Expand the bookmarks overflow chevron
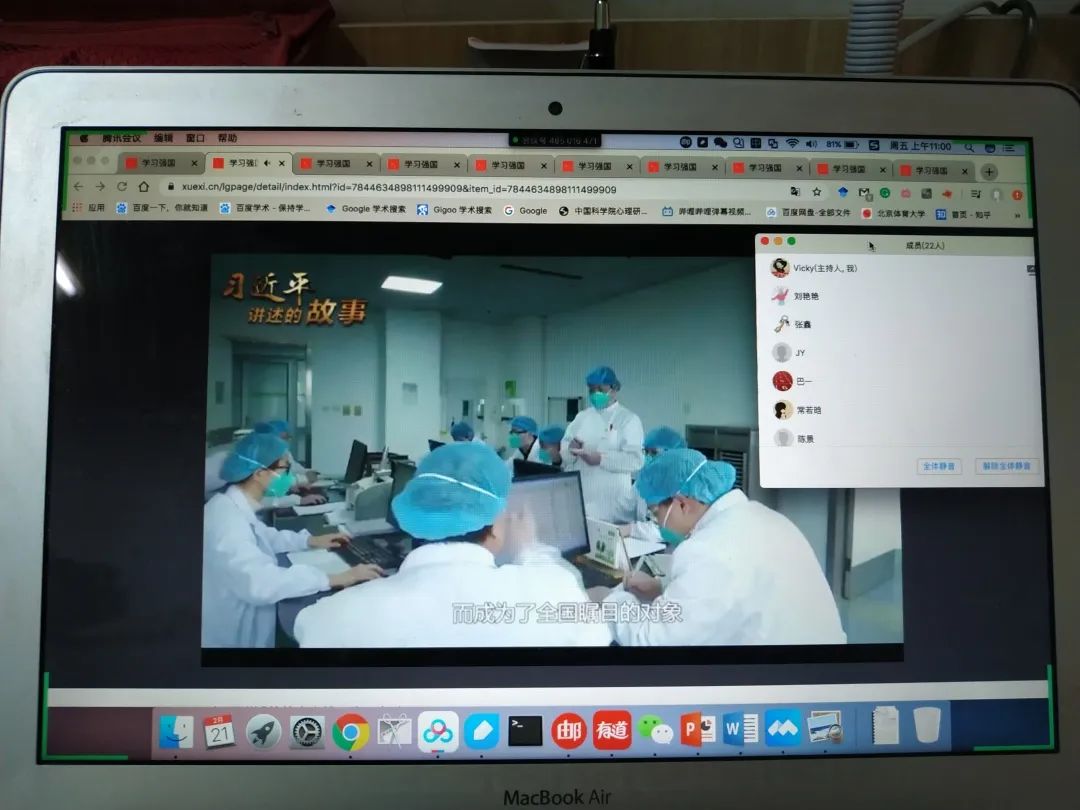The width and height of the screenshot is (1080, 810). [x=1017, y=216]
